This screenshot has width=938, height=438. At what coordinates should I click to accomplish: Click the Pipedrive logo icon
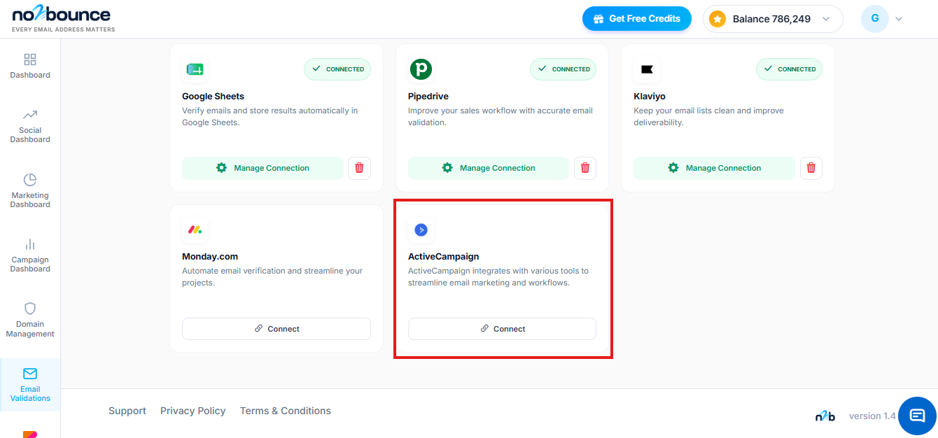(x=421, y=69)
